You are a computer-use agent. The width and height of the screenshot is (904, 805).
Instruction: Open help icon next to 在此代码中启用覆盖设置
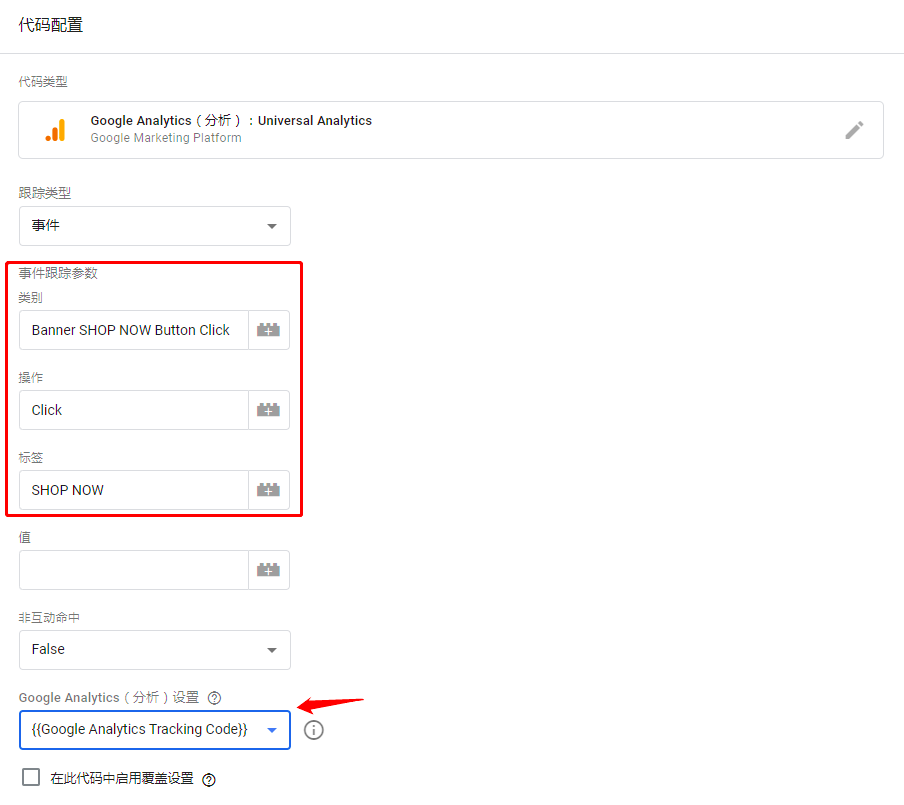[209, 780]
